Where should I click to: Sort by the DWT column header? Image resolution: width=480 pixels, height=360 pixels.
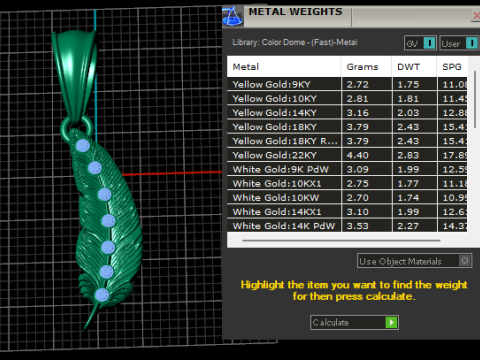pyautogui.click(x=414, y=67)
